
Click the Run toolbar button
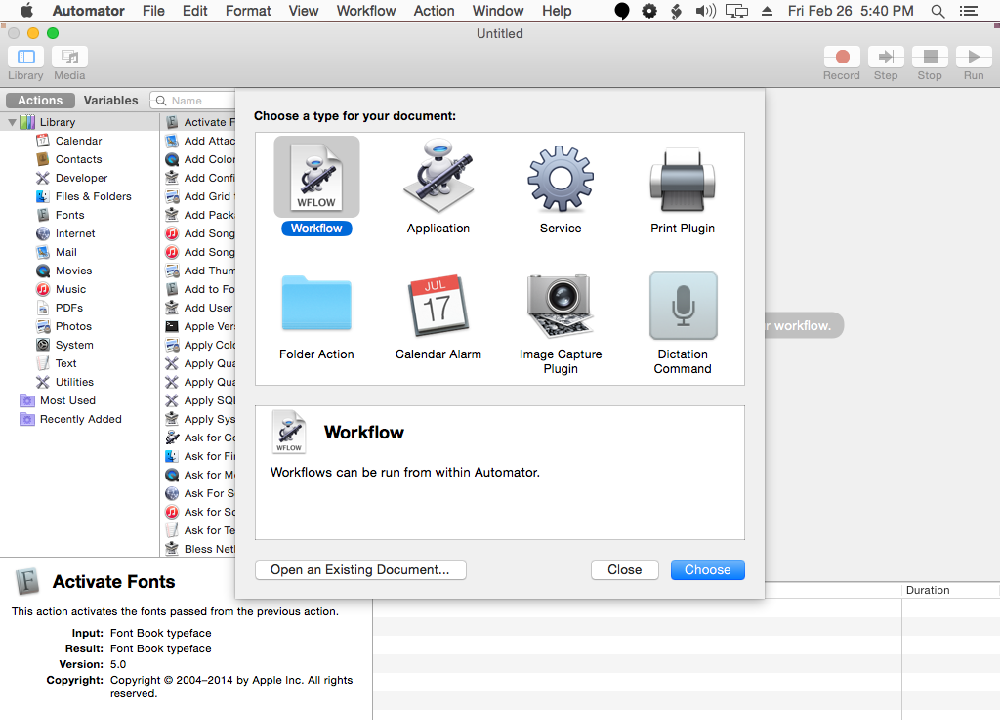[x=974, y=57]
